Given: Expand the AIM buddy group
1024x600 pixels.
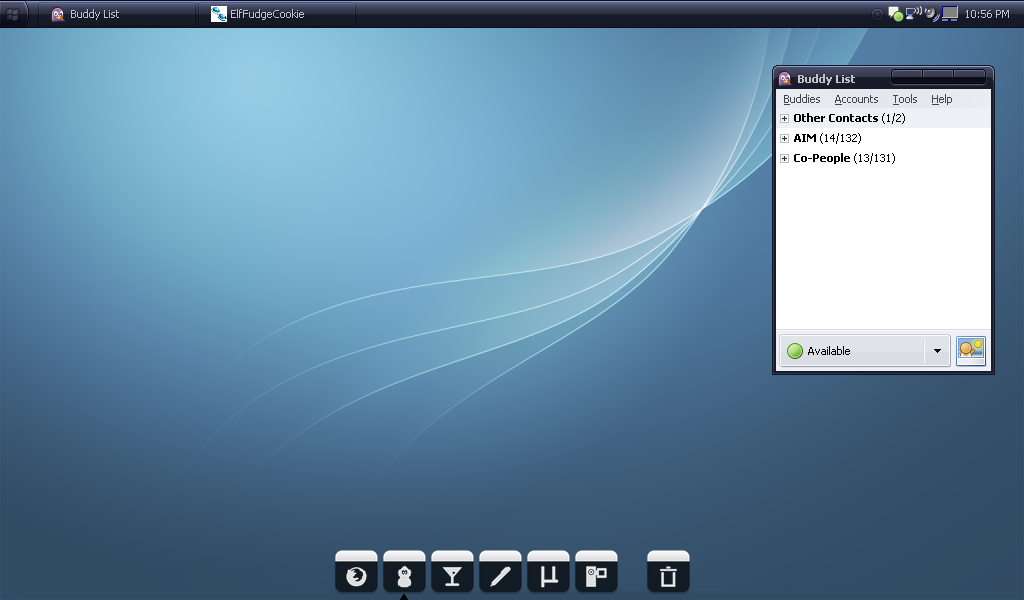Looking at the screenshot, I should click(x=785, y=138).
